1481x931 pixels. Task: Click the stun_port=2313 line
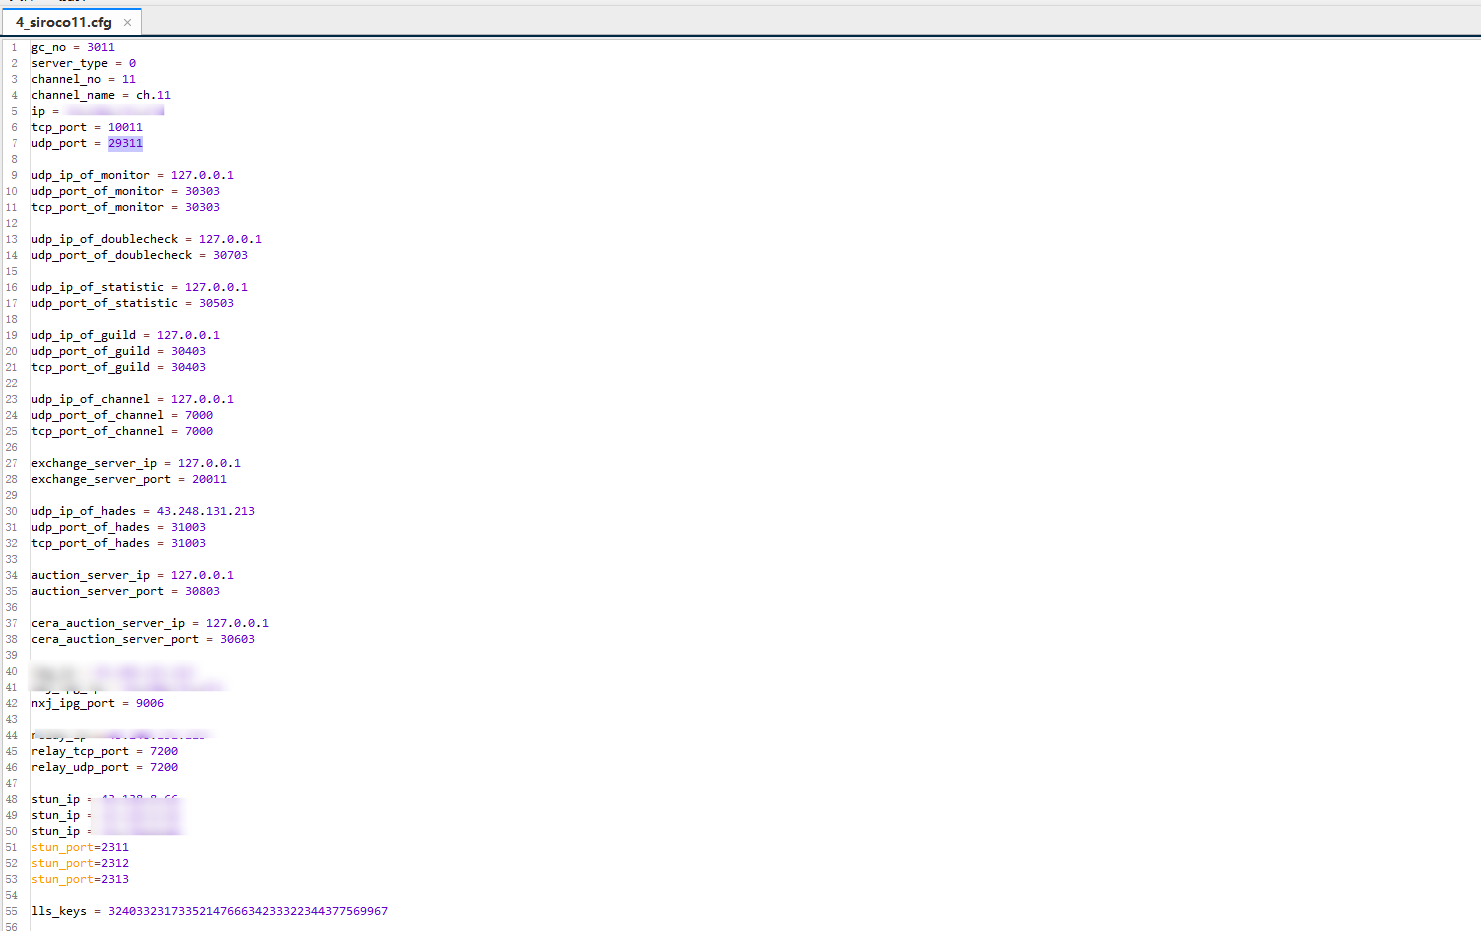pos(80,879)
